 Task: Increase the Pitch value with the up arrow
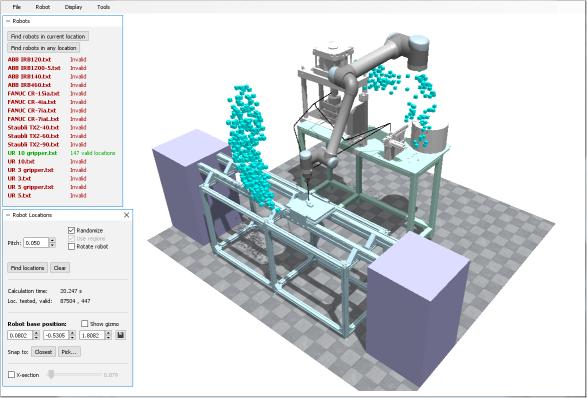(52, 240)
